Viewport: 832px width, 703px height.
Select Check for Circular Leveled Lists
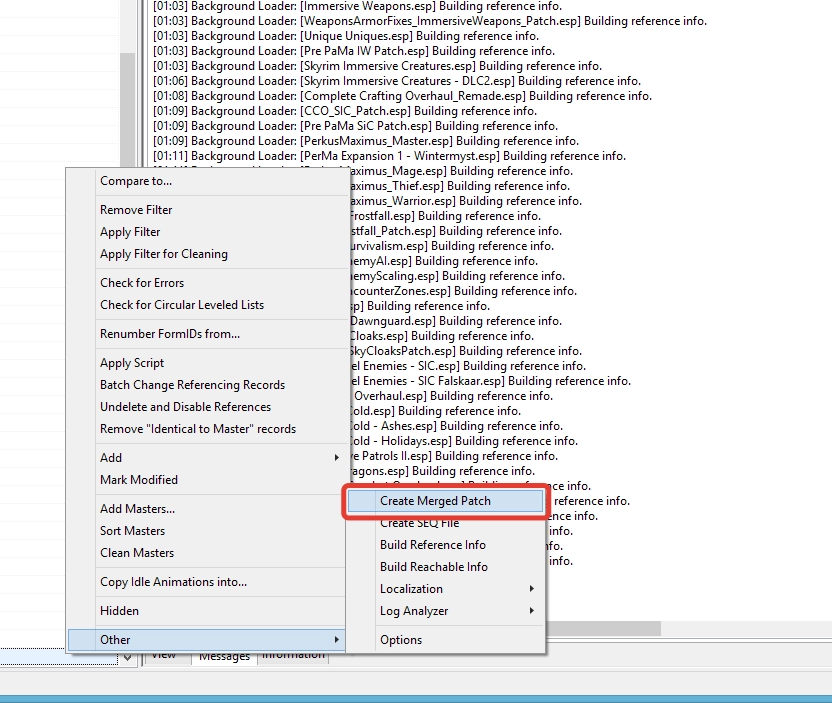[x=182, y=305]
